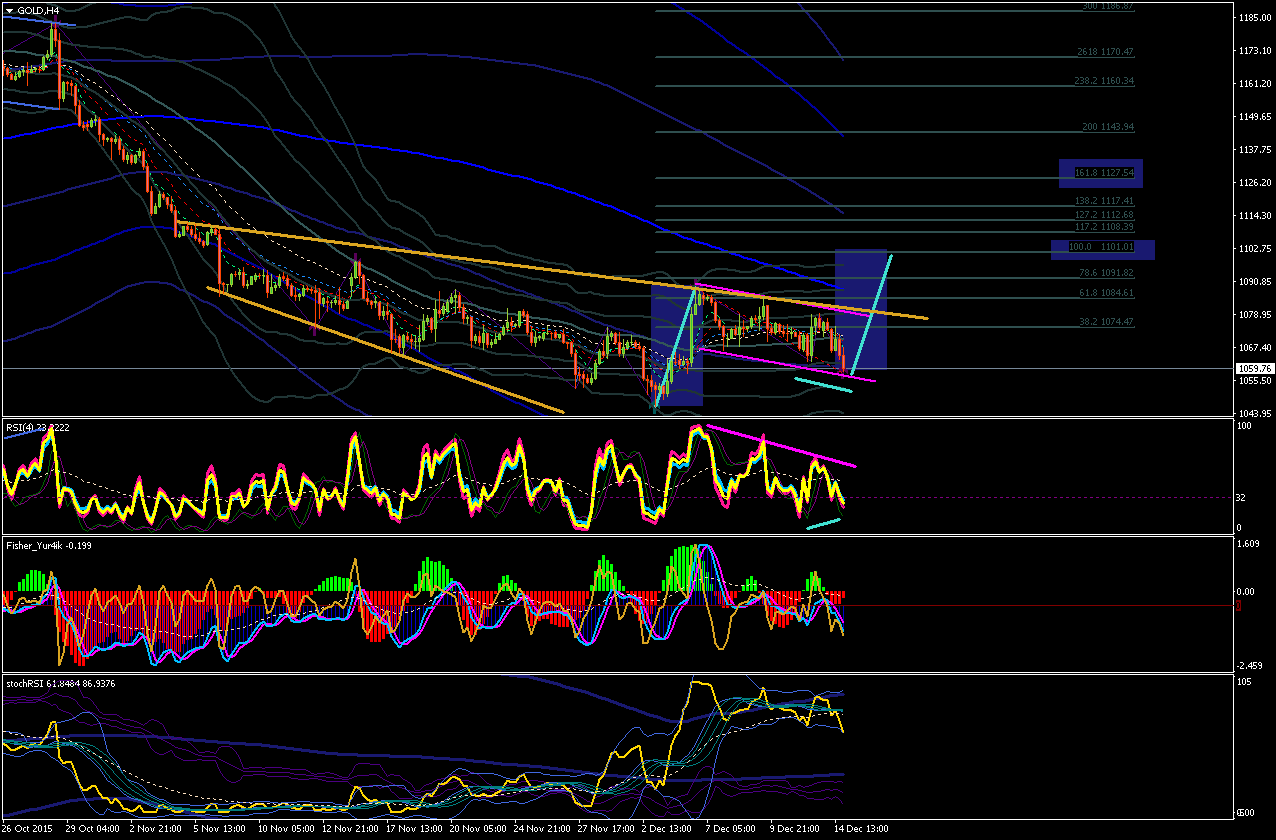Screen dimensions: 1276x840
Task: Click the Fisher scale value 1.609
Action: (1250, 544)
